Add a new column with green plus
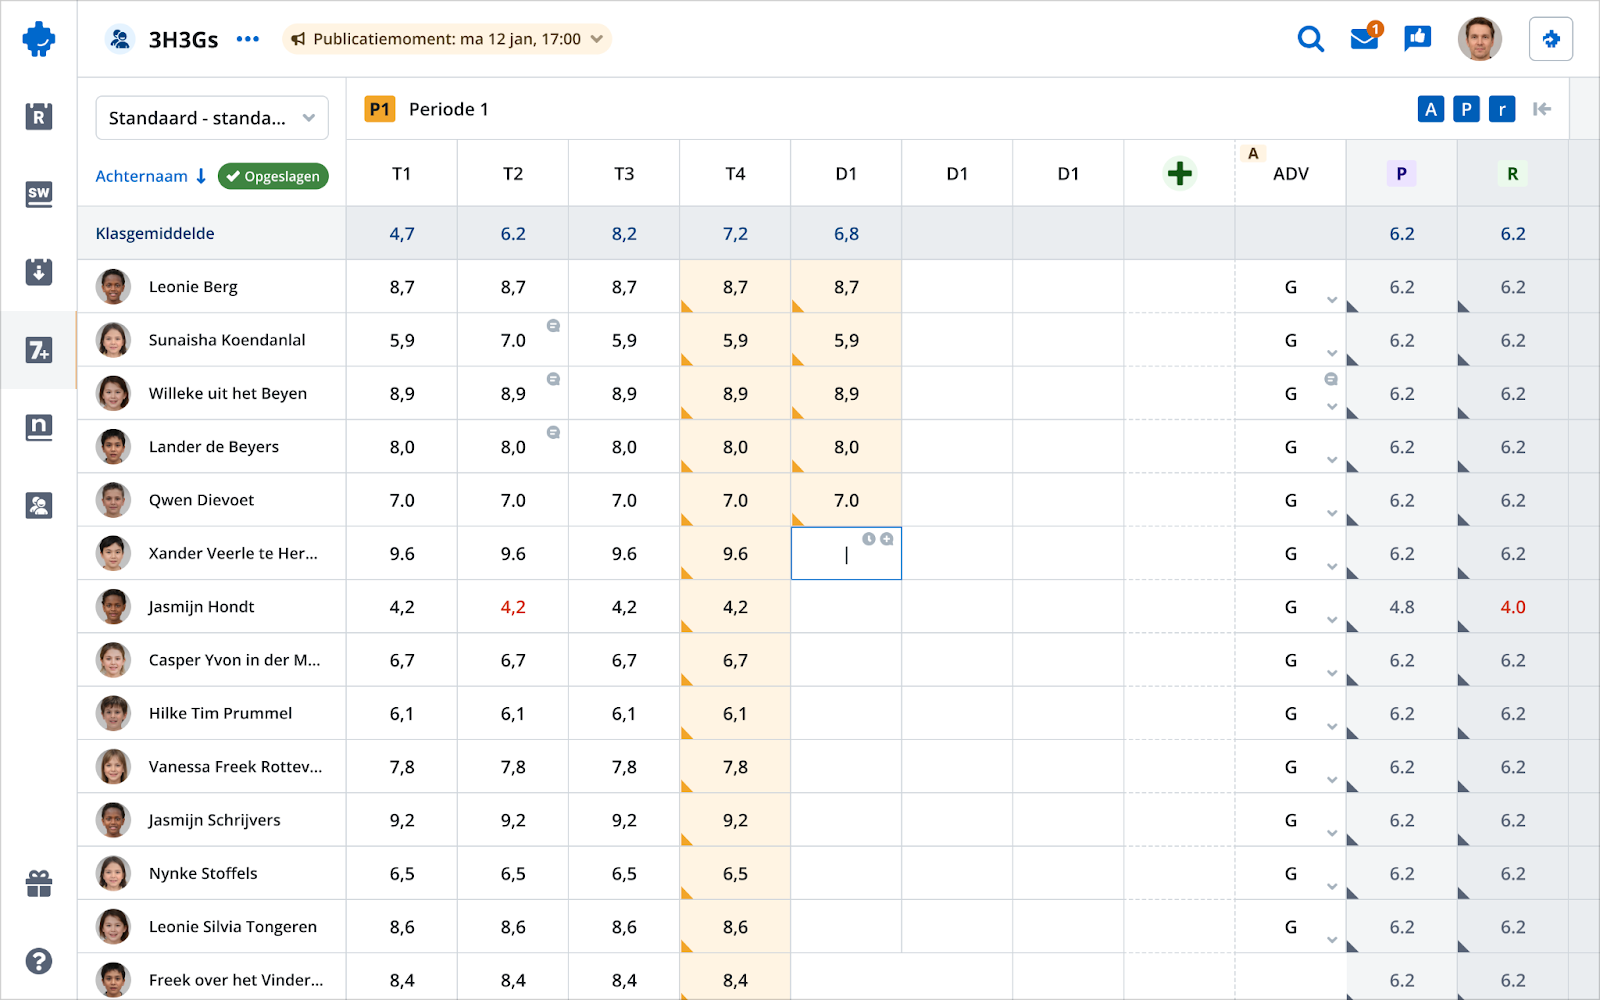 tap(1179, 173)
